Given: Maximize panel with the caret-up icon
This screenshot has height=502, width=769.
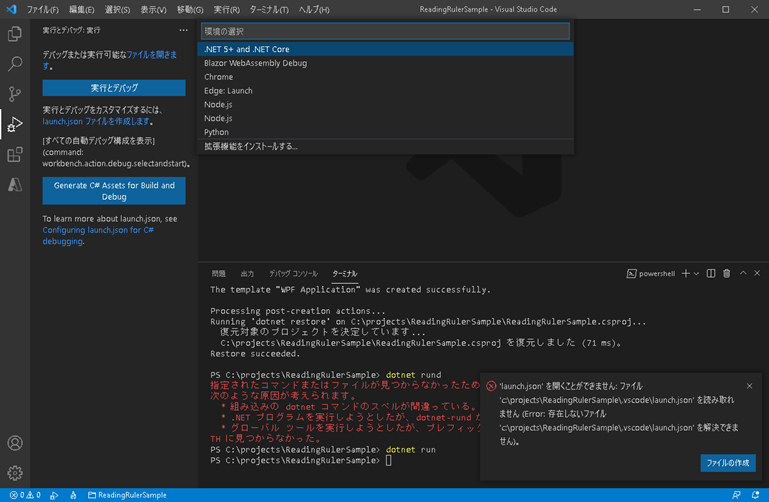Looking at the screenshot, I should [x=743, y=273].
